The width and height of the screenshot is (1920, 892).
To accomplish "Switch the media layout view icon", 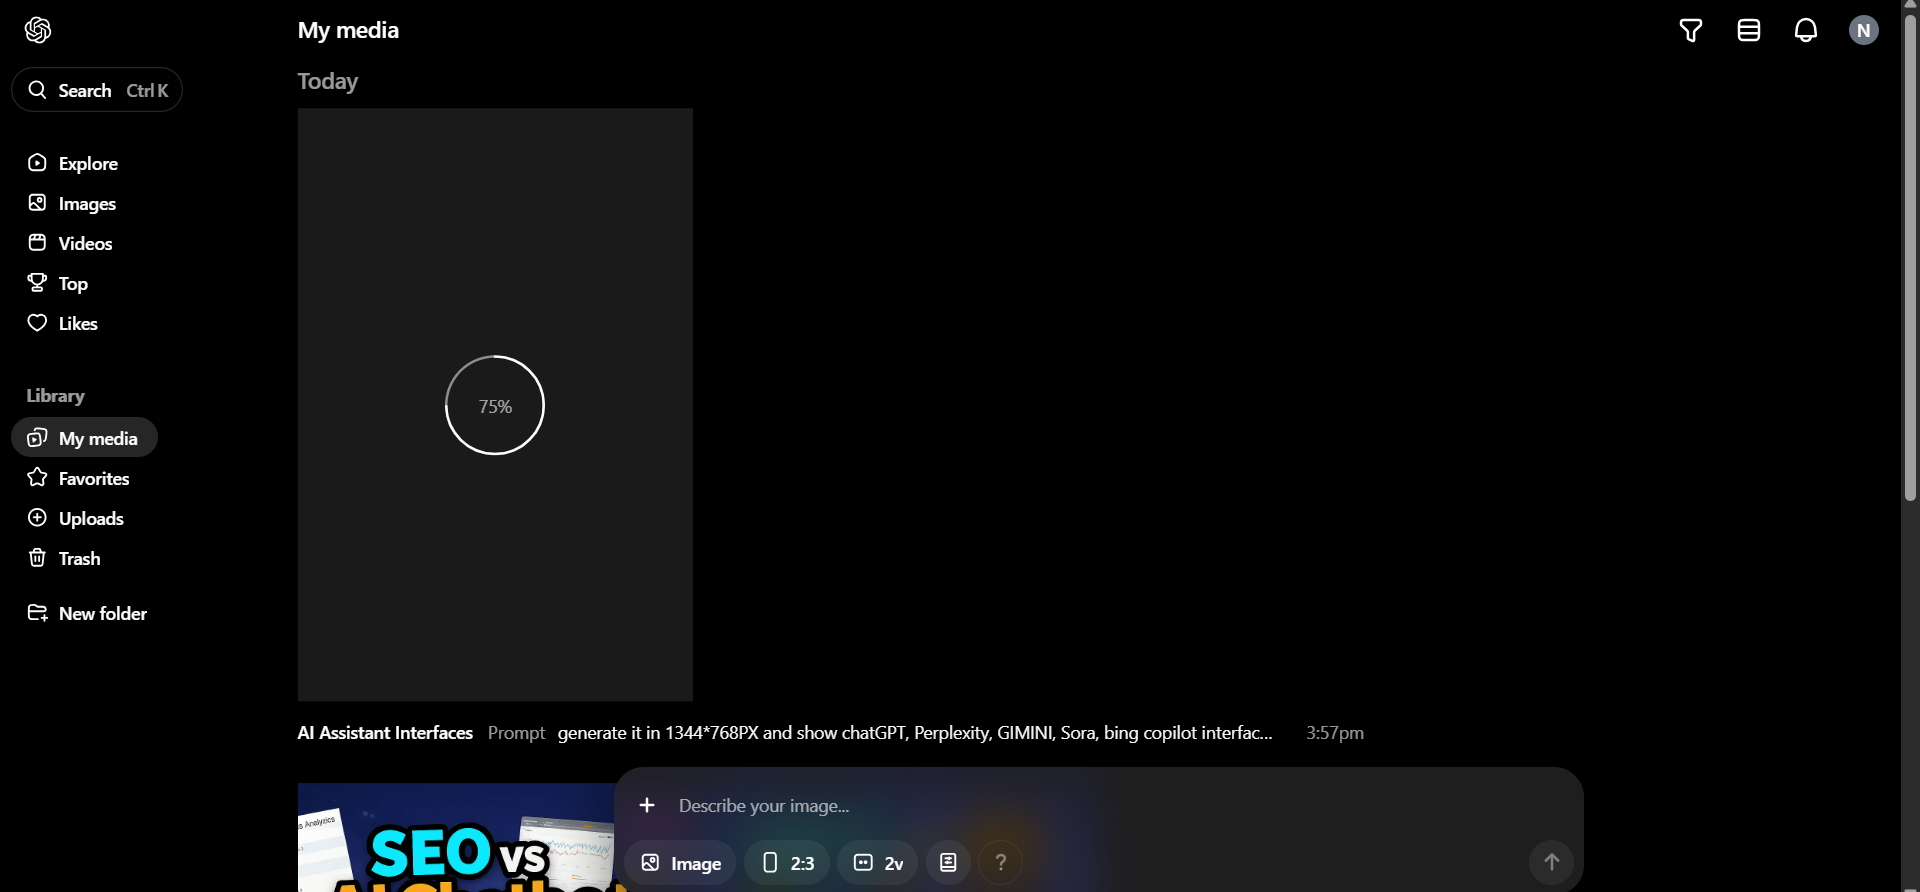I will 1748,31.
